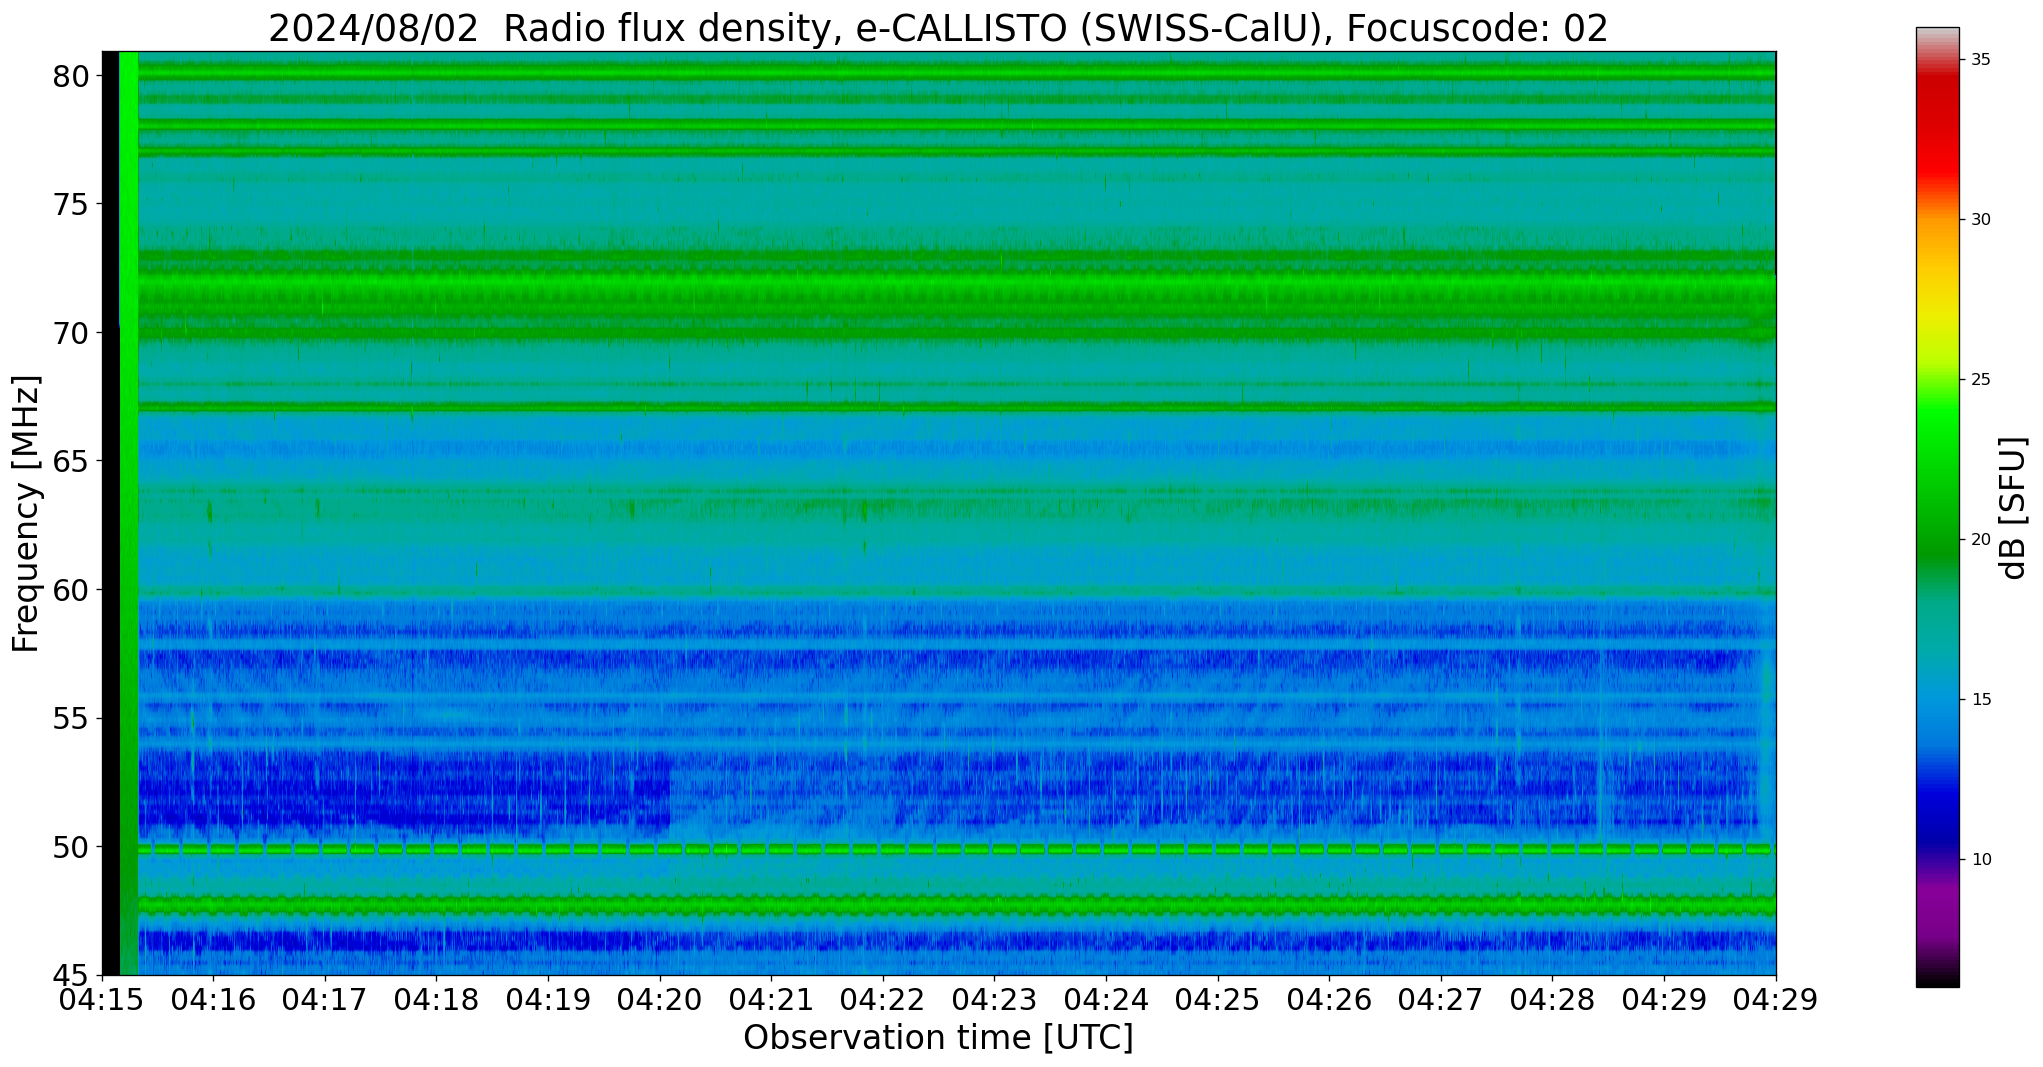Click the 04:22 time tick label
The height and width of the screenshot is (1067, 2043).
(x=883, y=999)
